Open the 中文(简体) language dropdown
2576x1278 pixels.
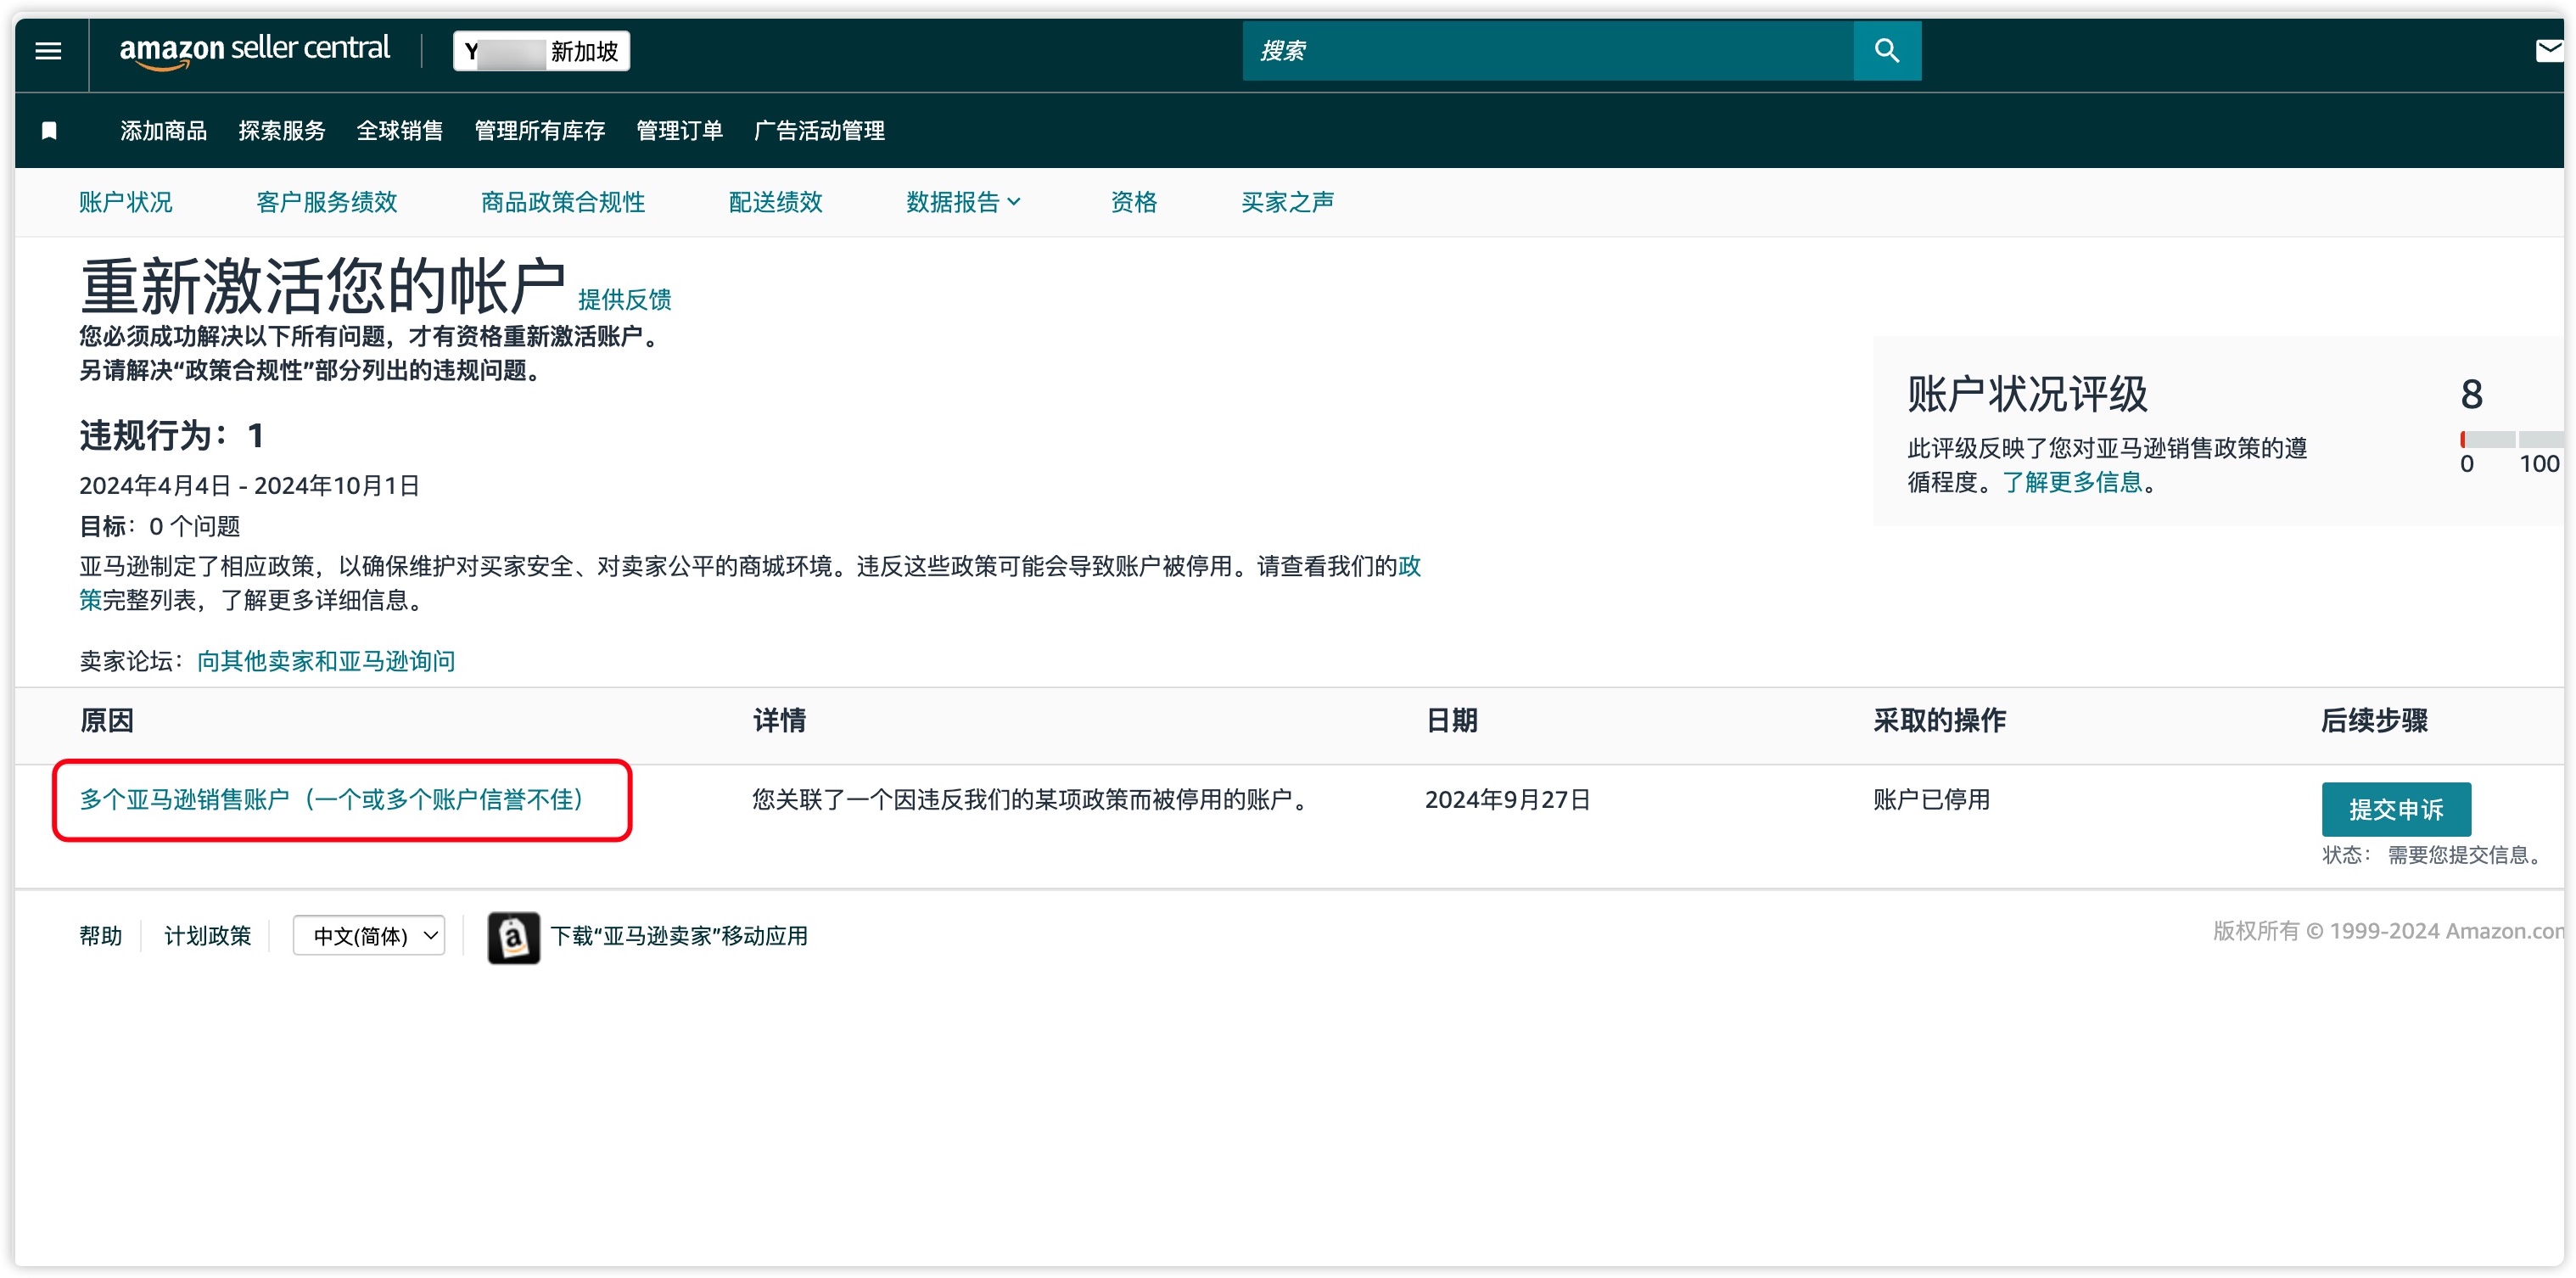tap(369, 936)
